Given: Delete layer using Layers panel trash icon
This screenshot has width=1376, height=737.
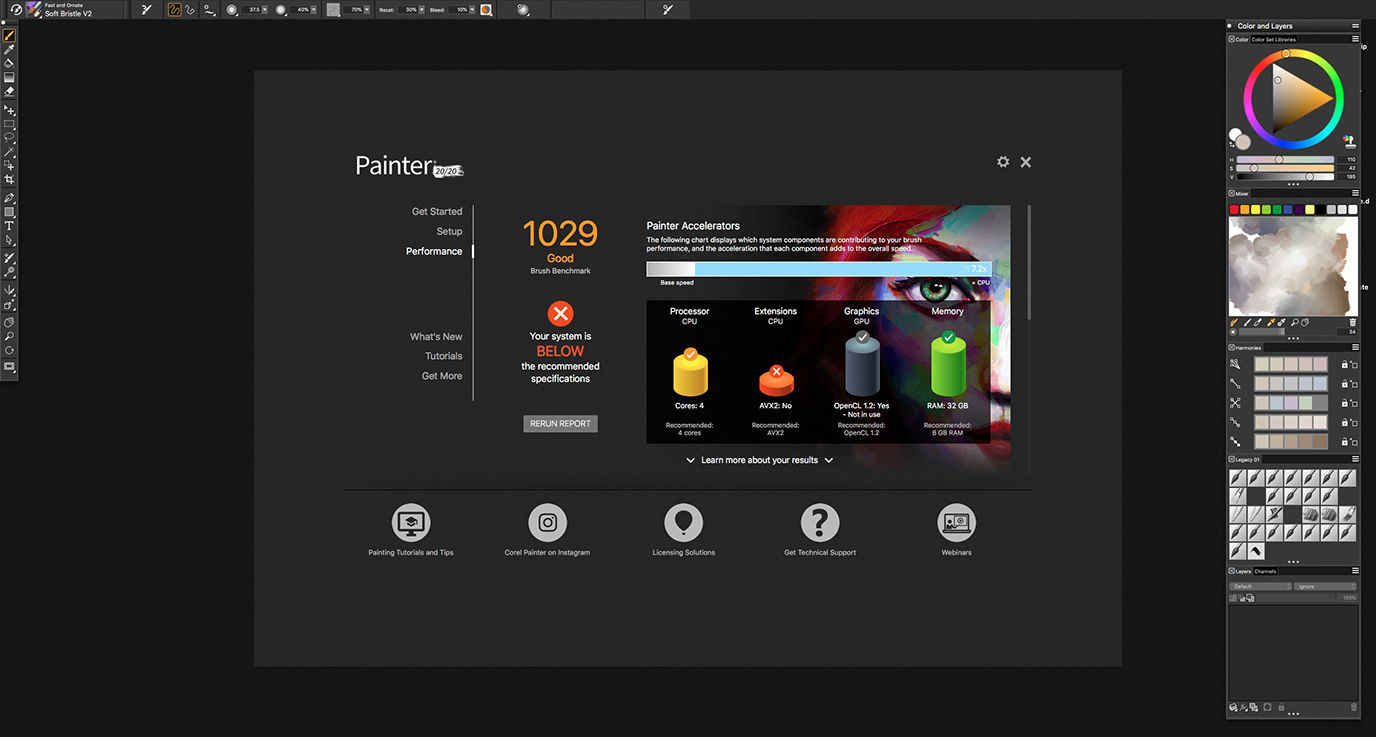Looking at the screenshot, I should (x=1354, y=707).
